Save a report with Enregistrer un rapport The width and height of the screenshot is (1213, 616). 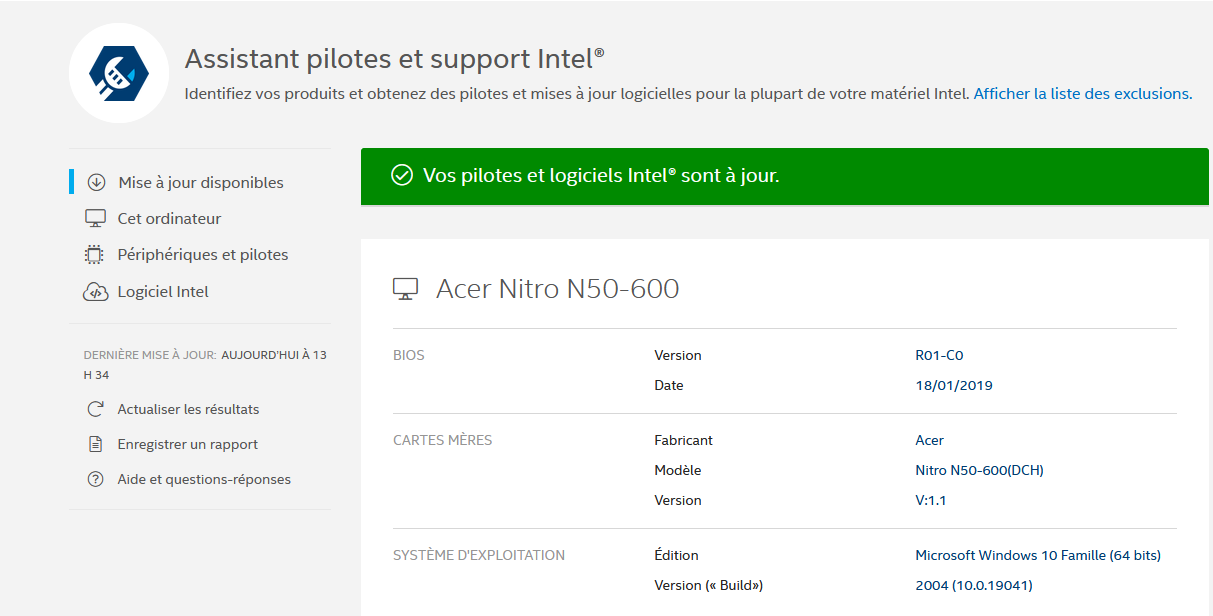(x=188, y=444)
